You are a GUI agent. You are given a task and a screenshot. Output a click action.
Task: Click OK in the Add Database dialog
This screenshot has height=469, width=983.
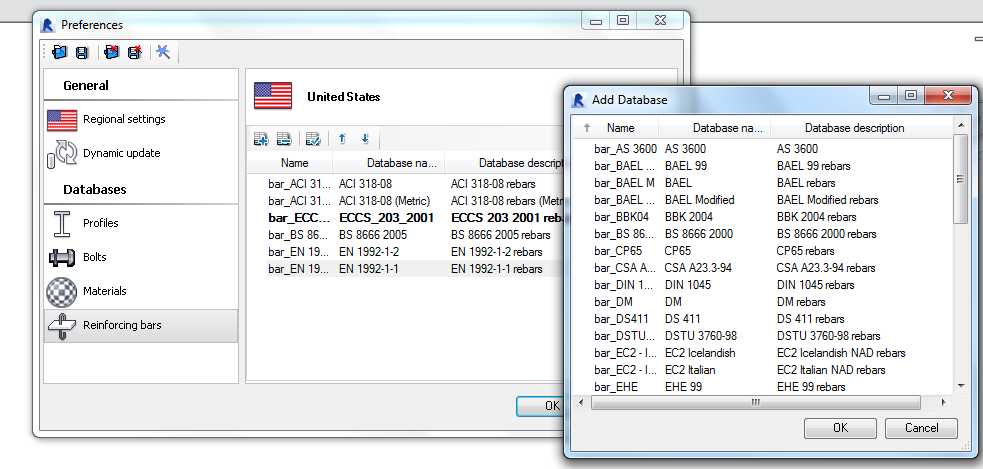[x=841, y=428]
